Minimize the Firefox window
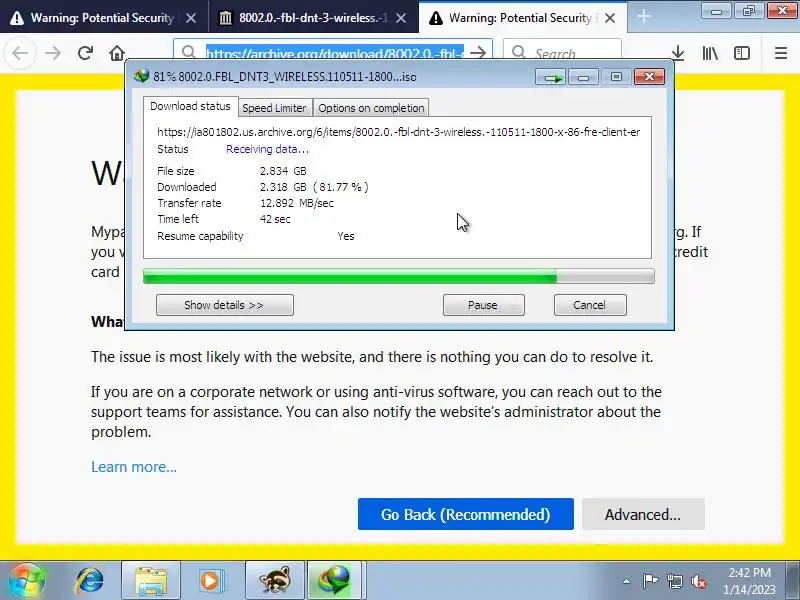 tap(716, 11)
